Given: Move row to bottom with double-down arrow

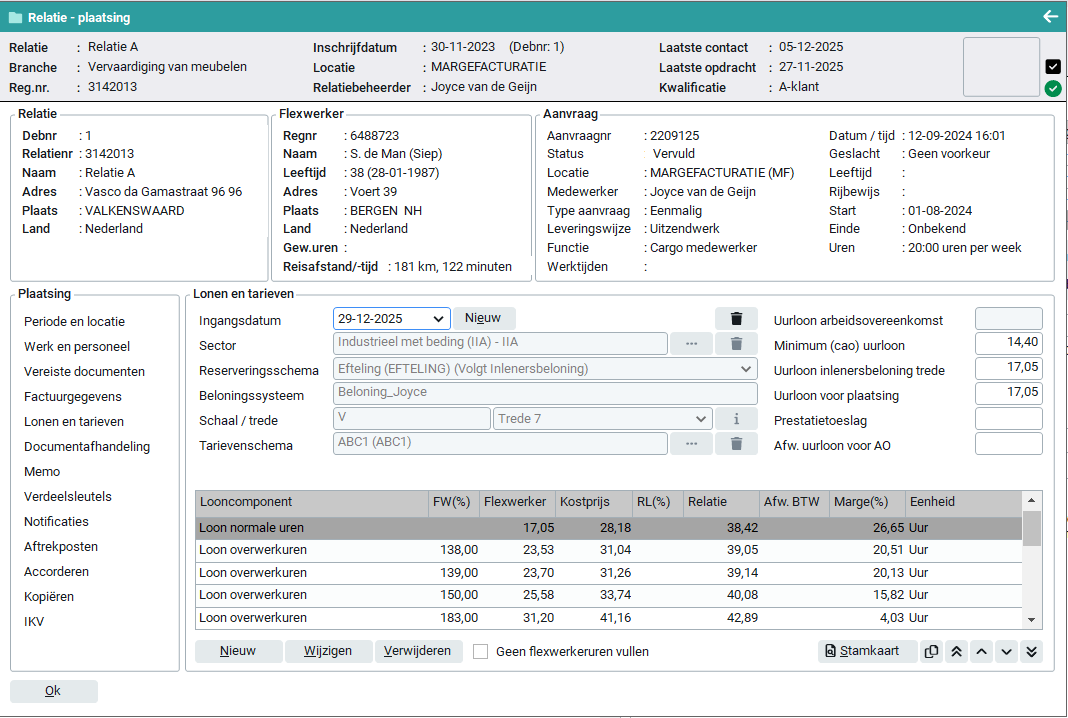Looking at the screenshot, I should 1032,651.
